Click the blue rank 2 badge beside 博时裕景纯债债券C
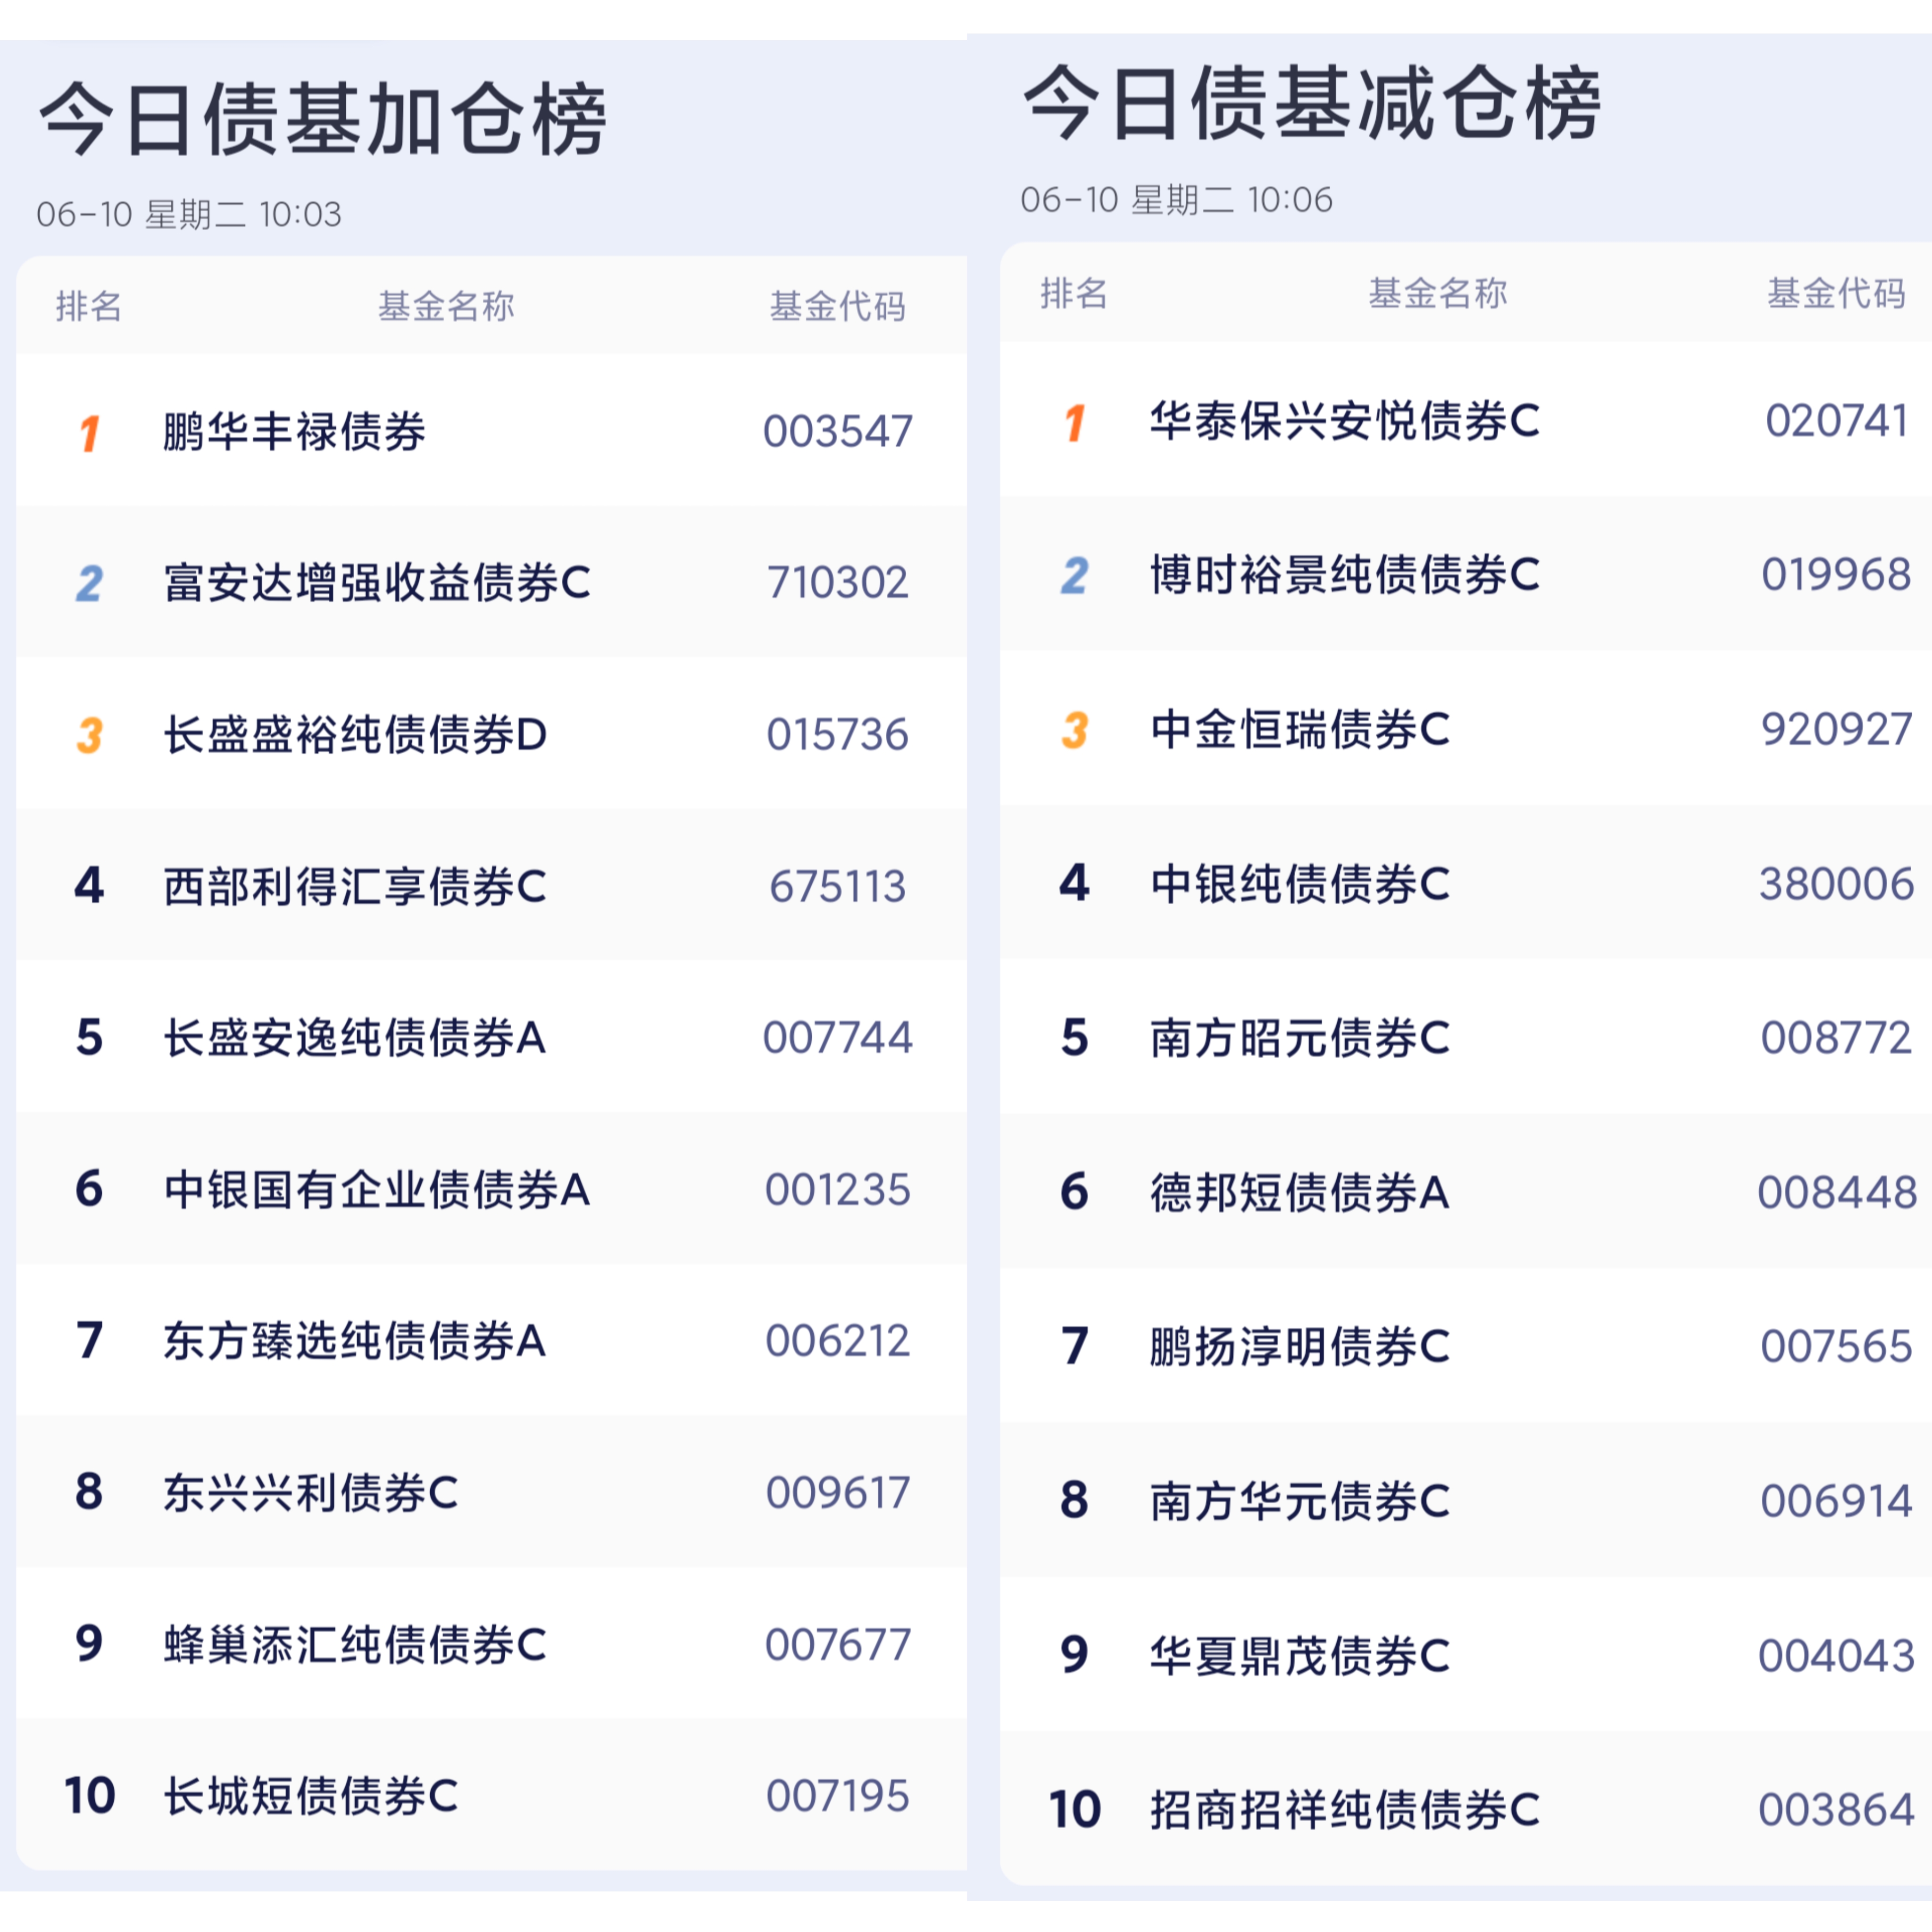The image size is (1932, 1932). (x=1075, y=575)
